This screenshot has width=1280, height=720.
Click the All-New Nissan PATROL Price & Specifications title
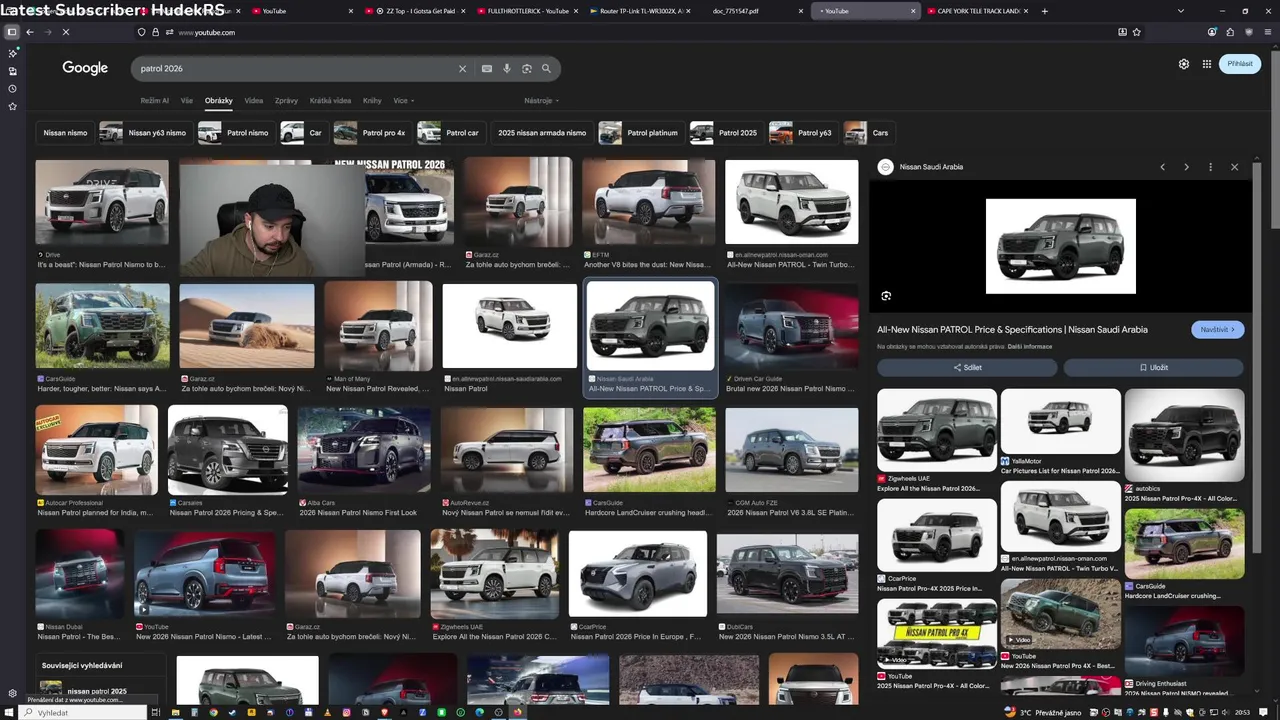coord(1012,330)
